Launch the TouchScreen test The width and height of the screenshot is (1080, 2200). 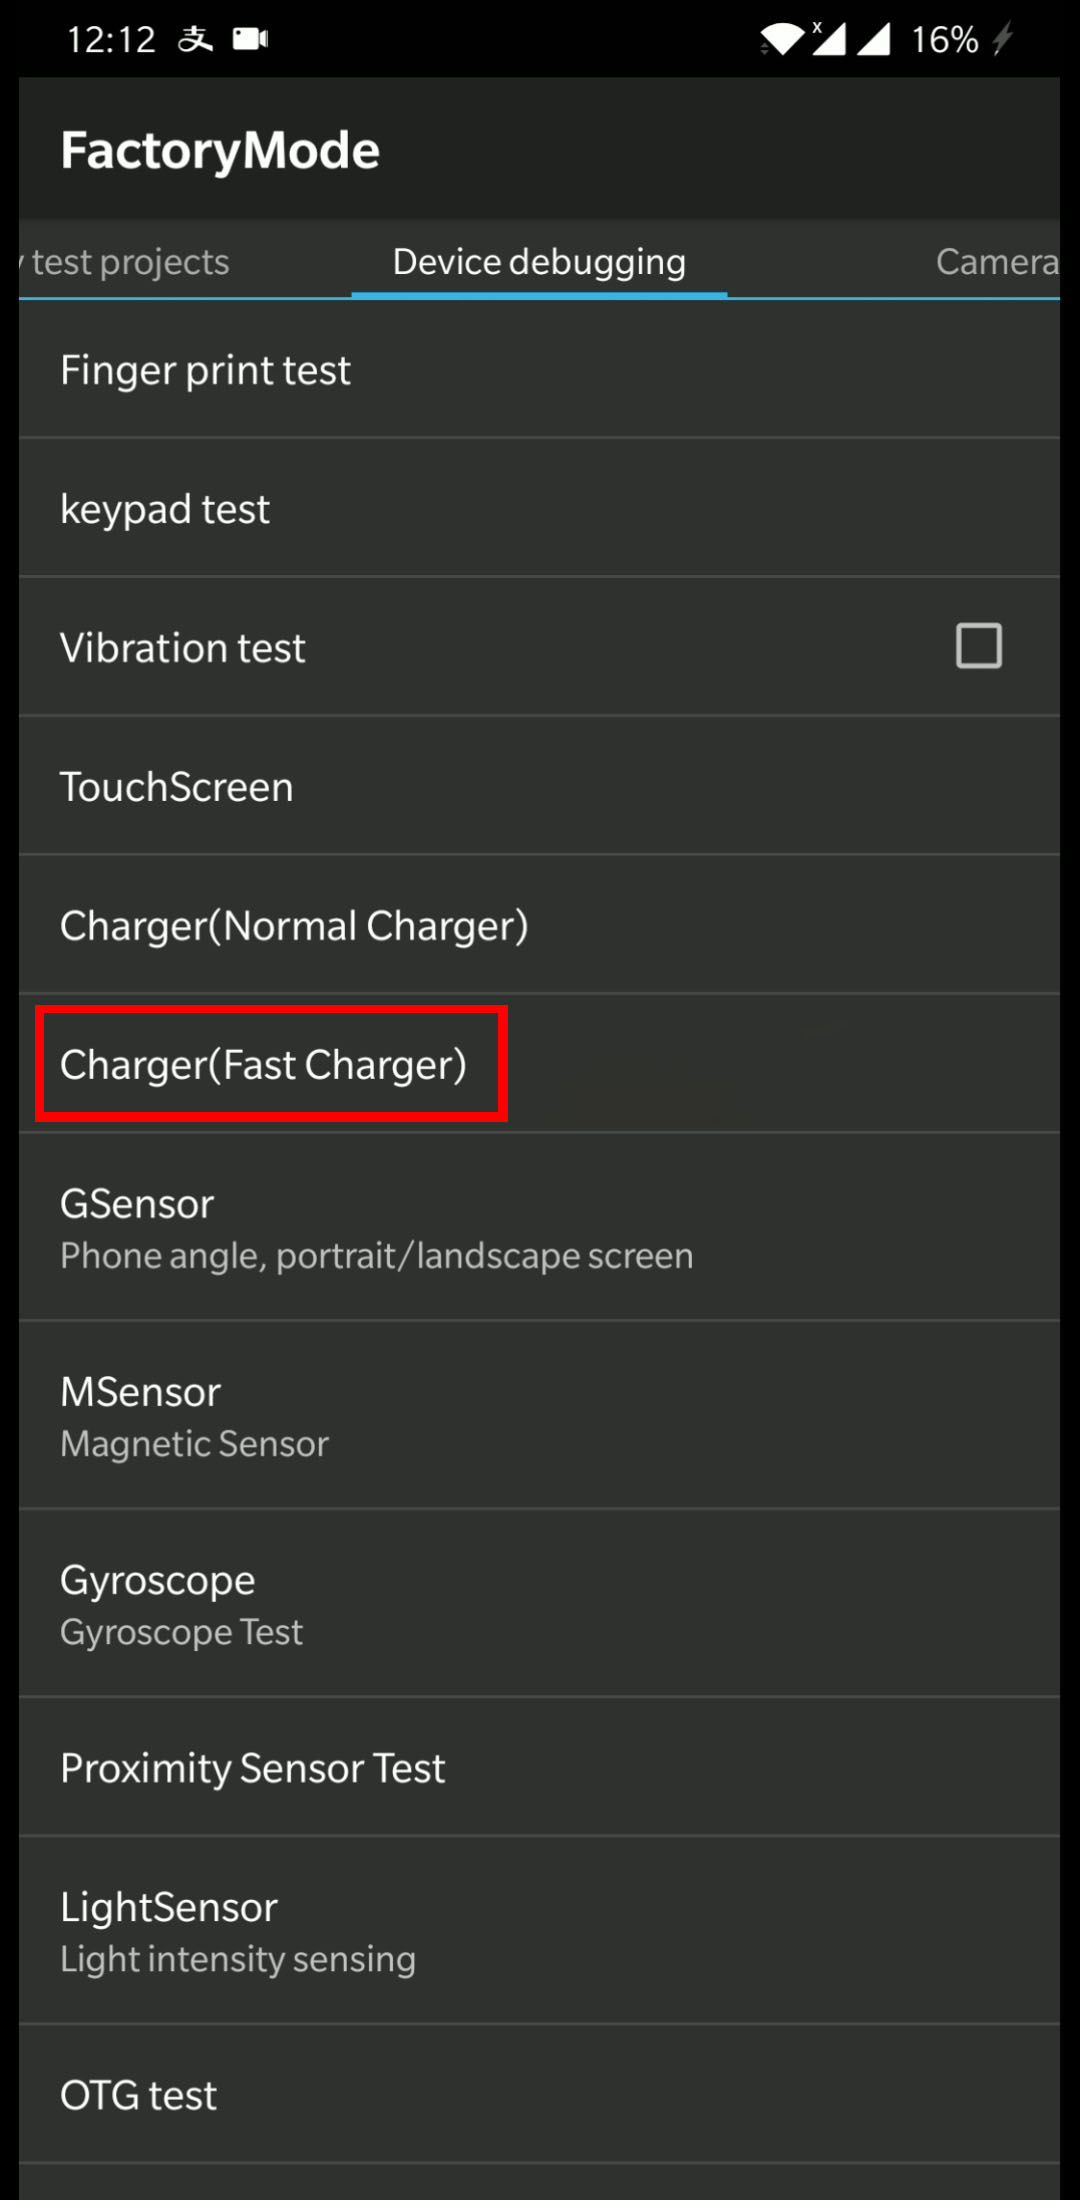click(539, 786)
